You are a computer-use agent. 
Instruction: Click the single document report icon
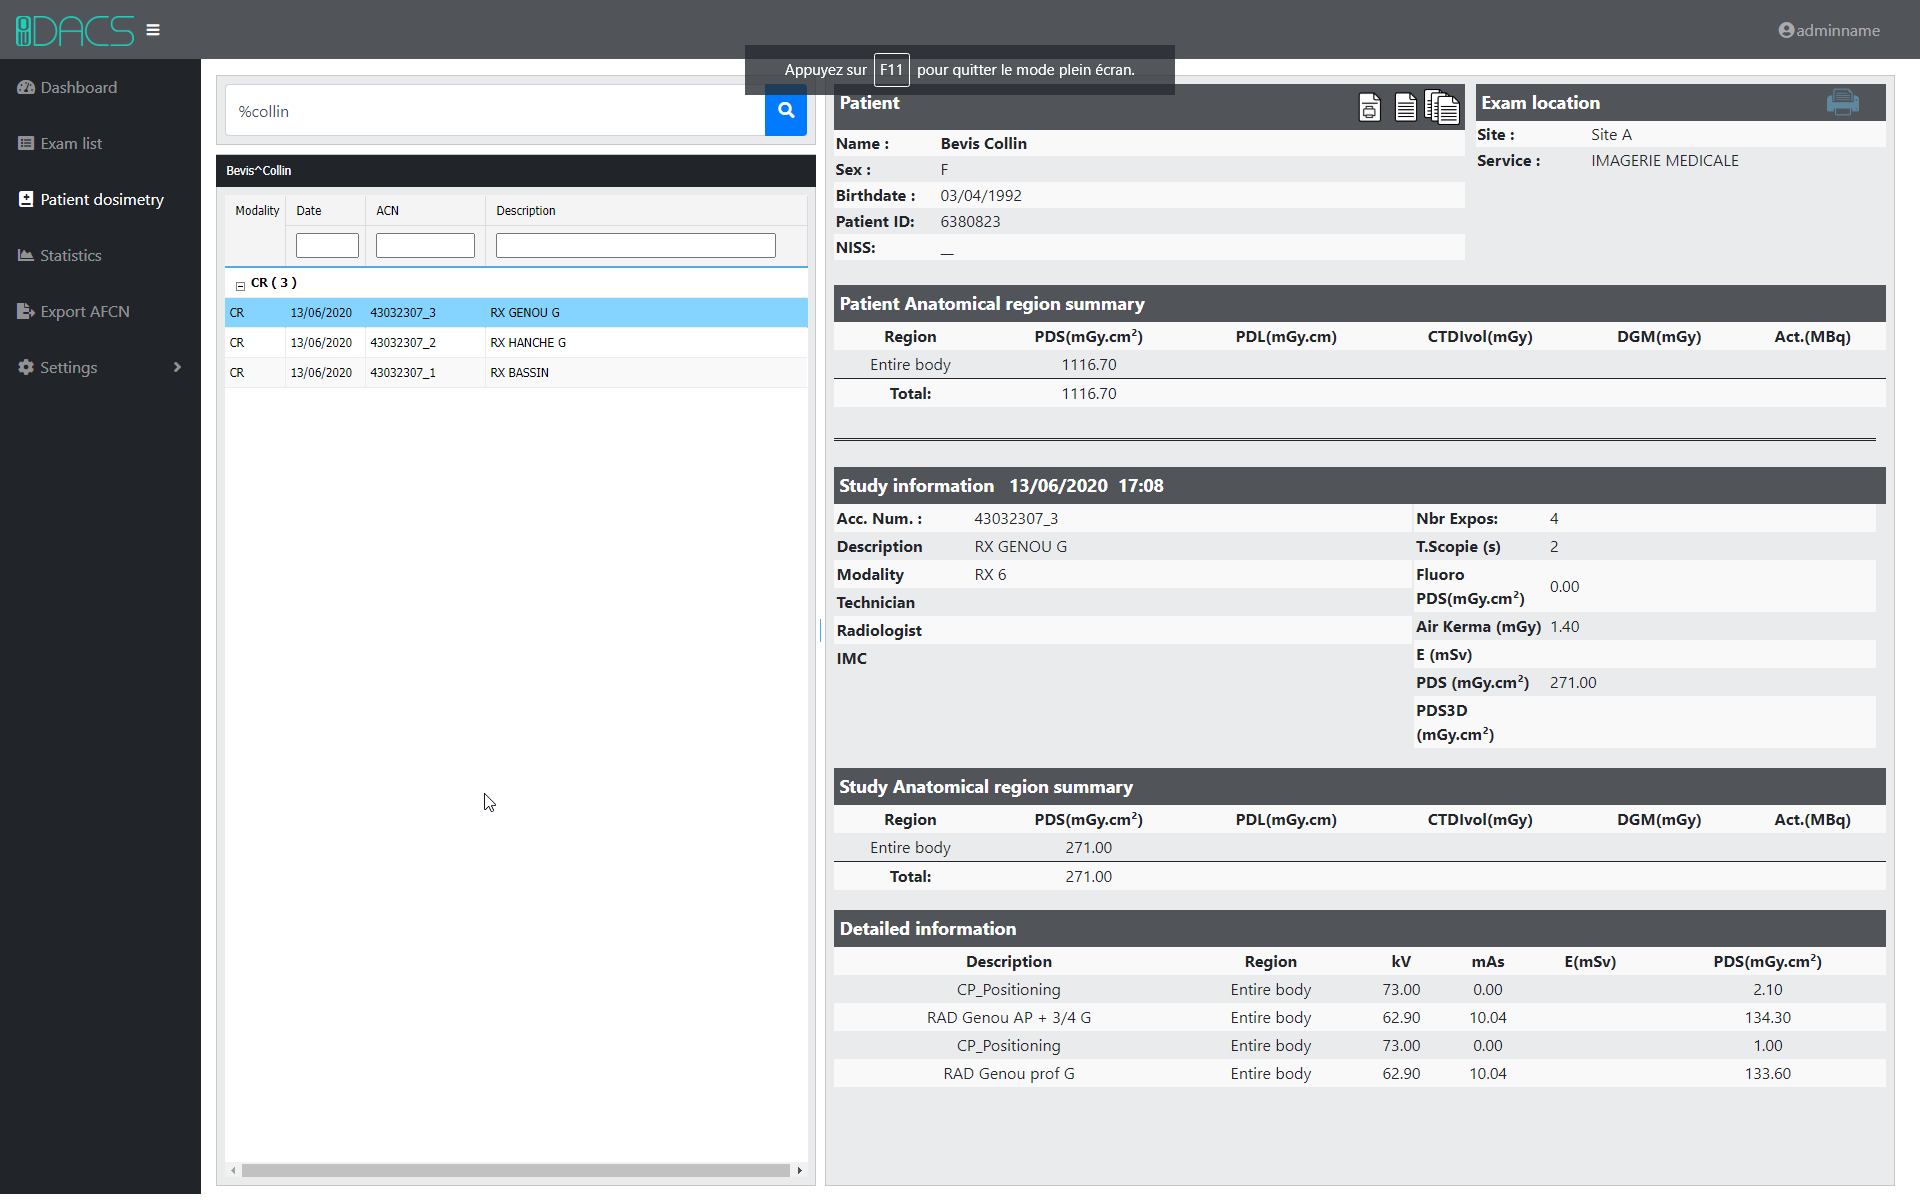coord(1405,107)
